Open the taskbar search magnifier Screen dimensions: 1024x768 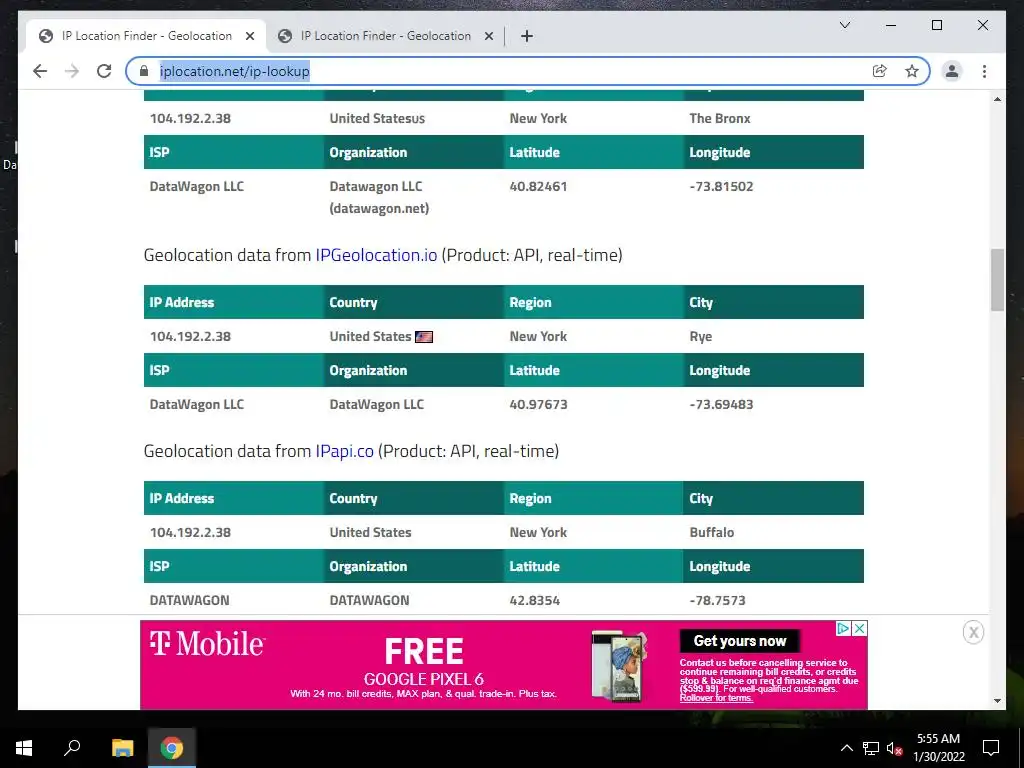point(72,747)
